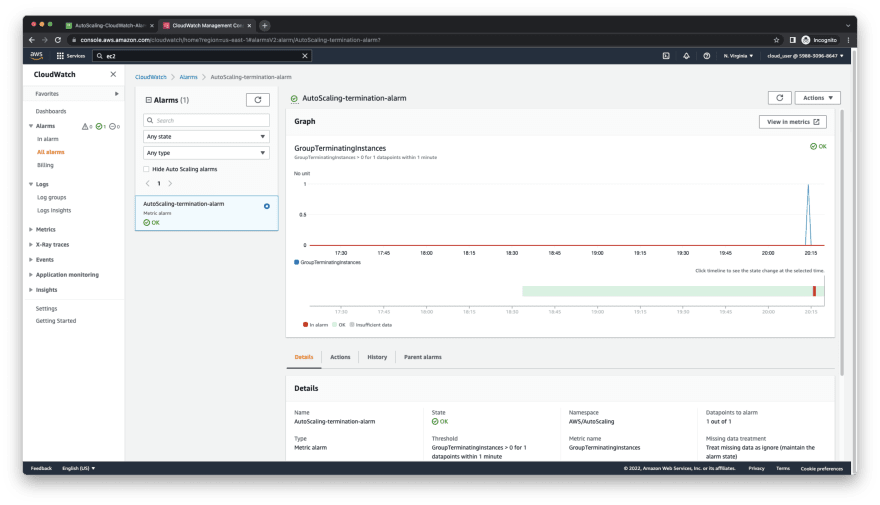Viewport: 880px width, 505px height.
Task: Open the Chrome three-dot menu
Action: [847, 40]
